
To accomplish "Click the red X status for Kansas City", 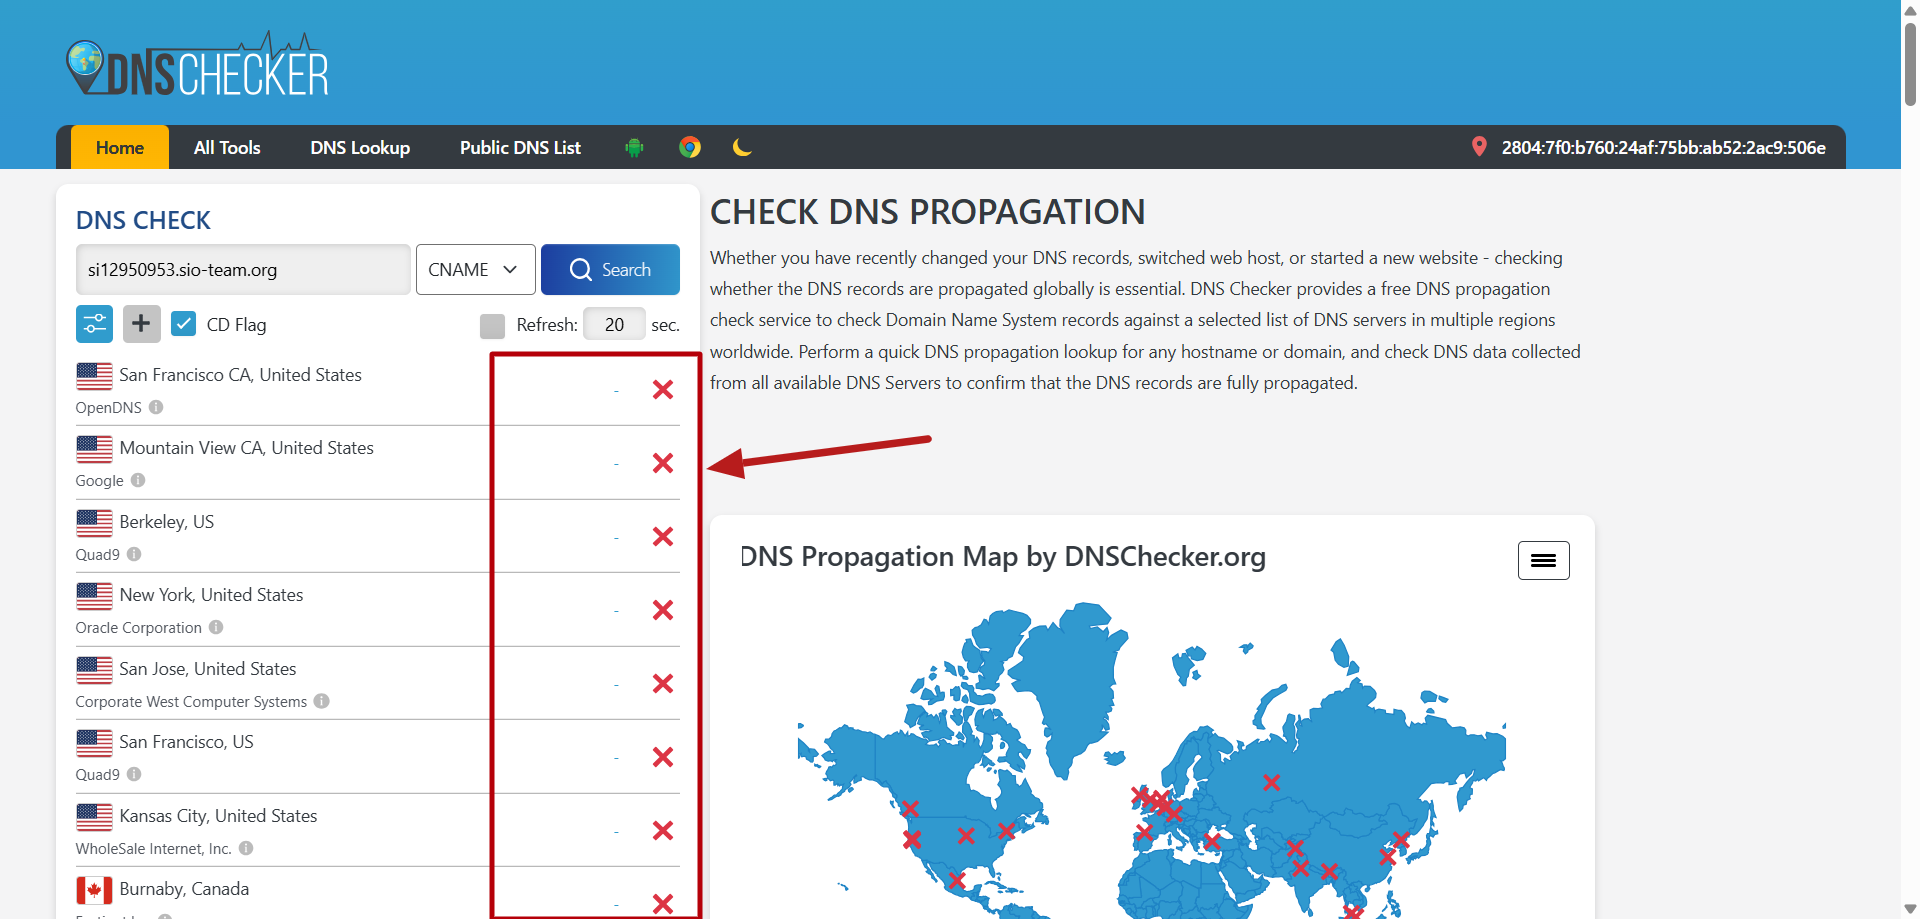I will (x=662, y=831).
